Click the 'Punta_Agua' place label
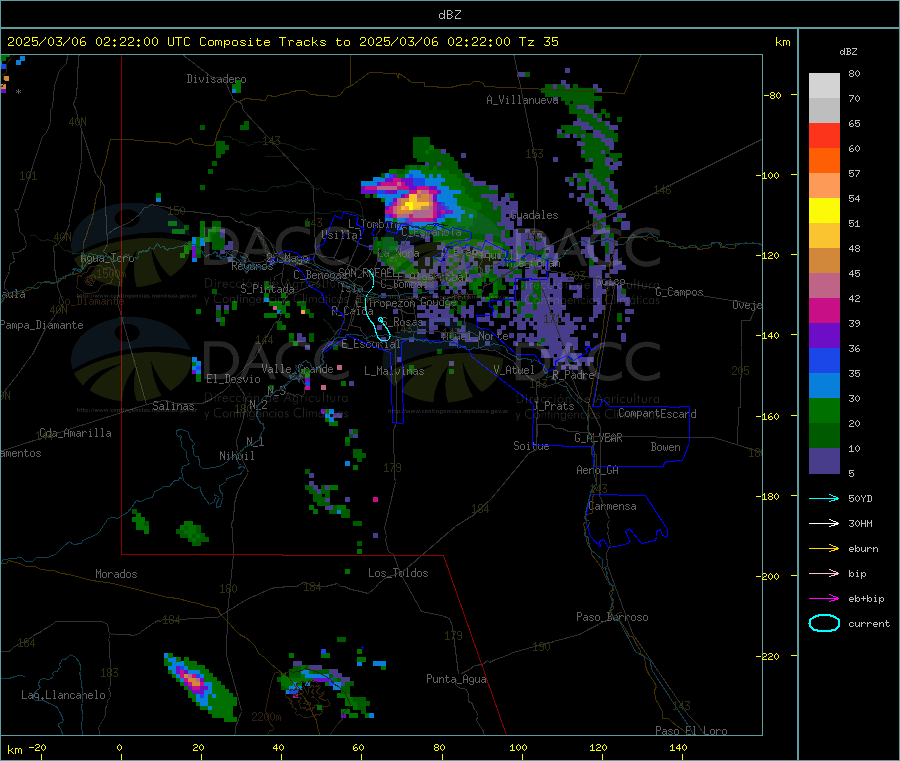 456,679
